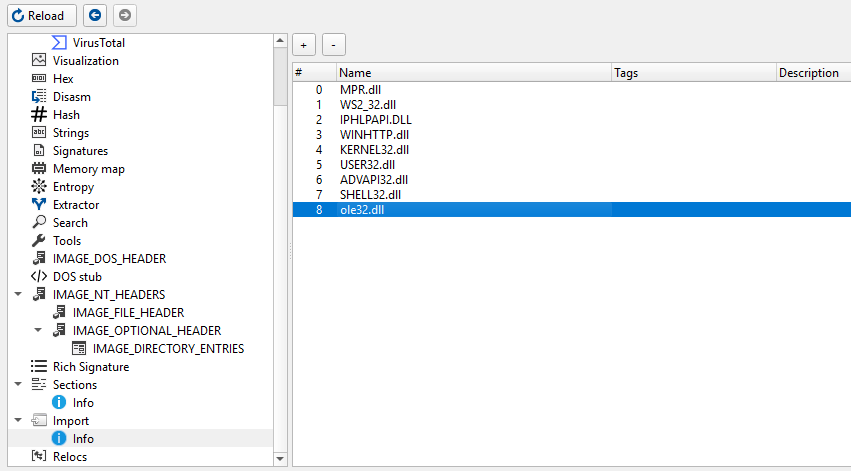Collapse the Import tree node
This screenshot has width=851, height=471.
[x=18, y=421]
